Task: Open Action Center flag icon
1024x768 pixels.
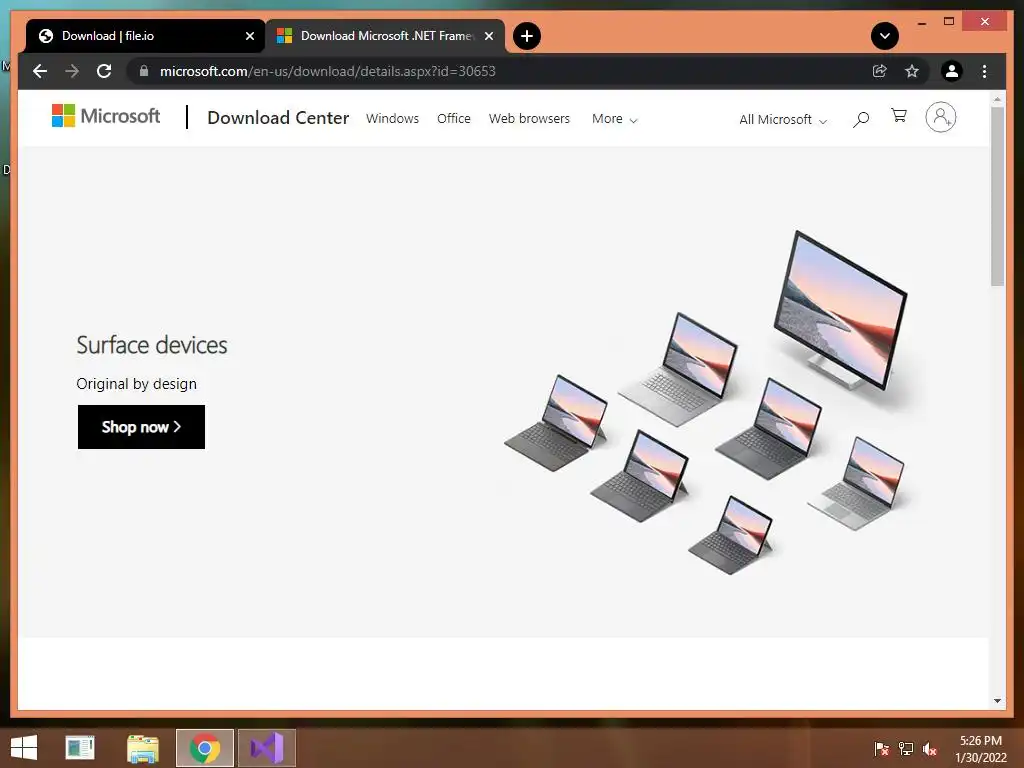Action: pyautogui.click(x=881, y=748)
